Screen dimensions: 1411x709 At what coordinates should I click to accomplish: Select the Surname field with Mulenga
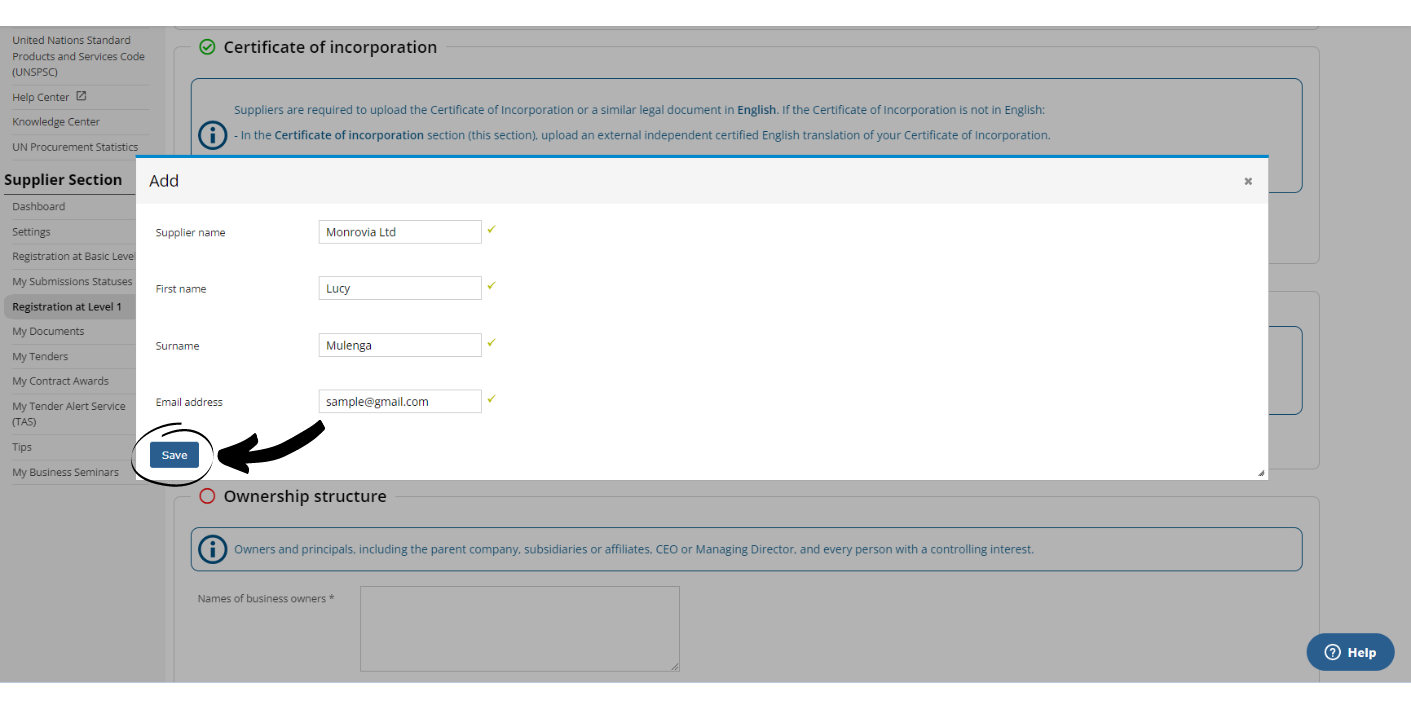(400, 345)
